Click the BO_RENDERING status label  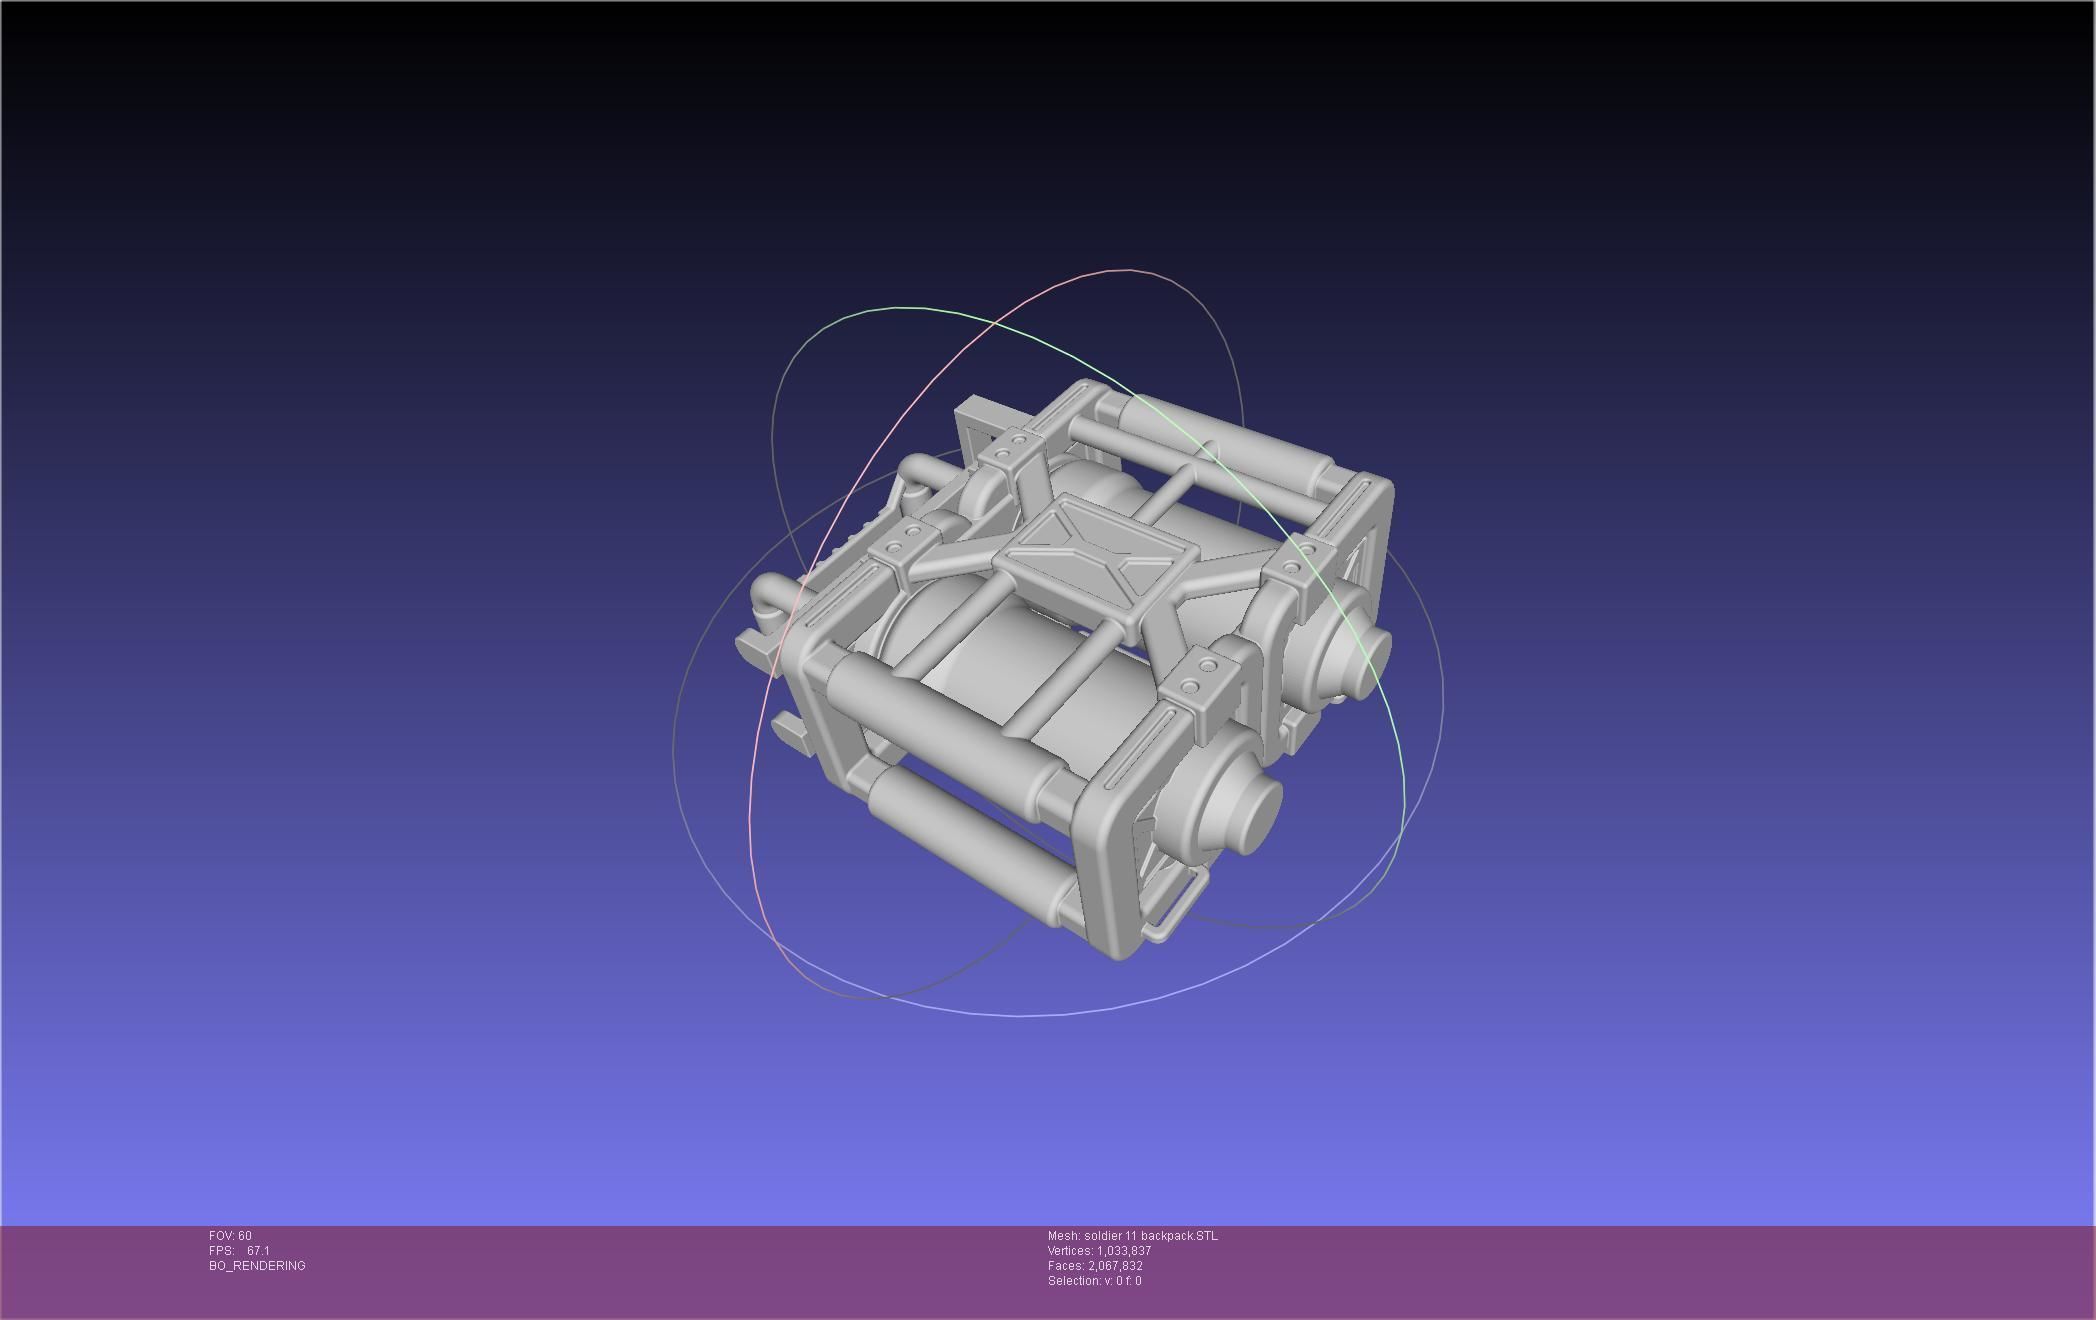257,1266
